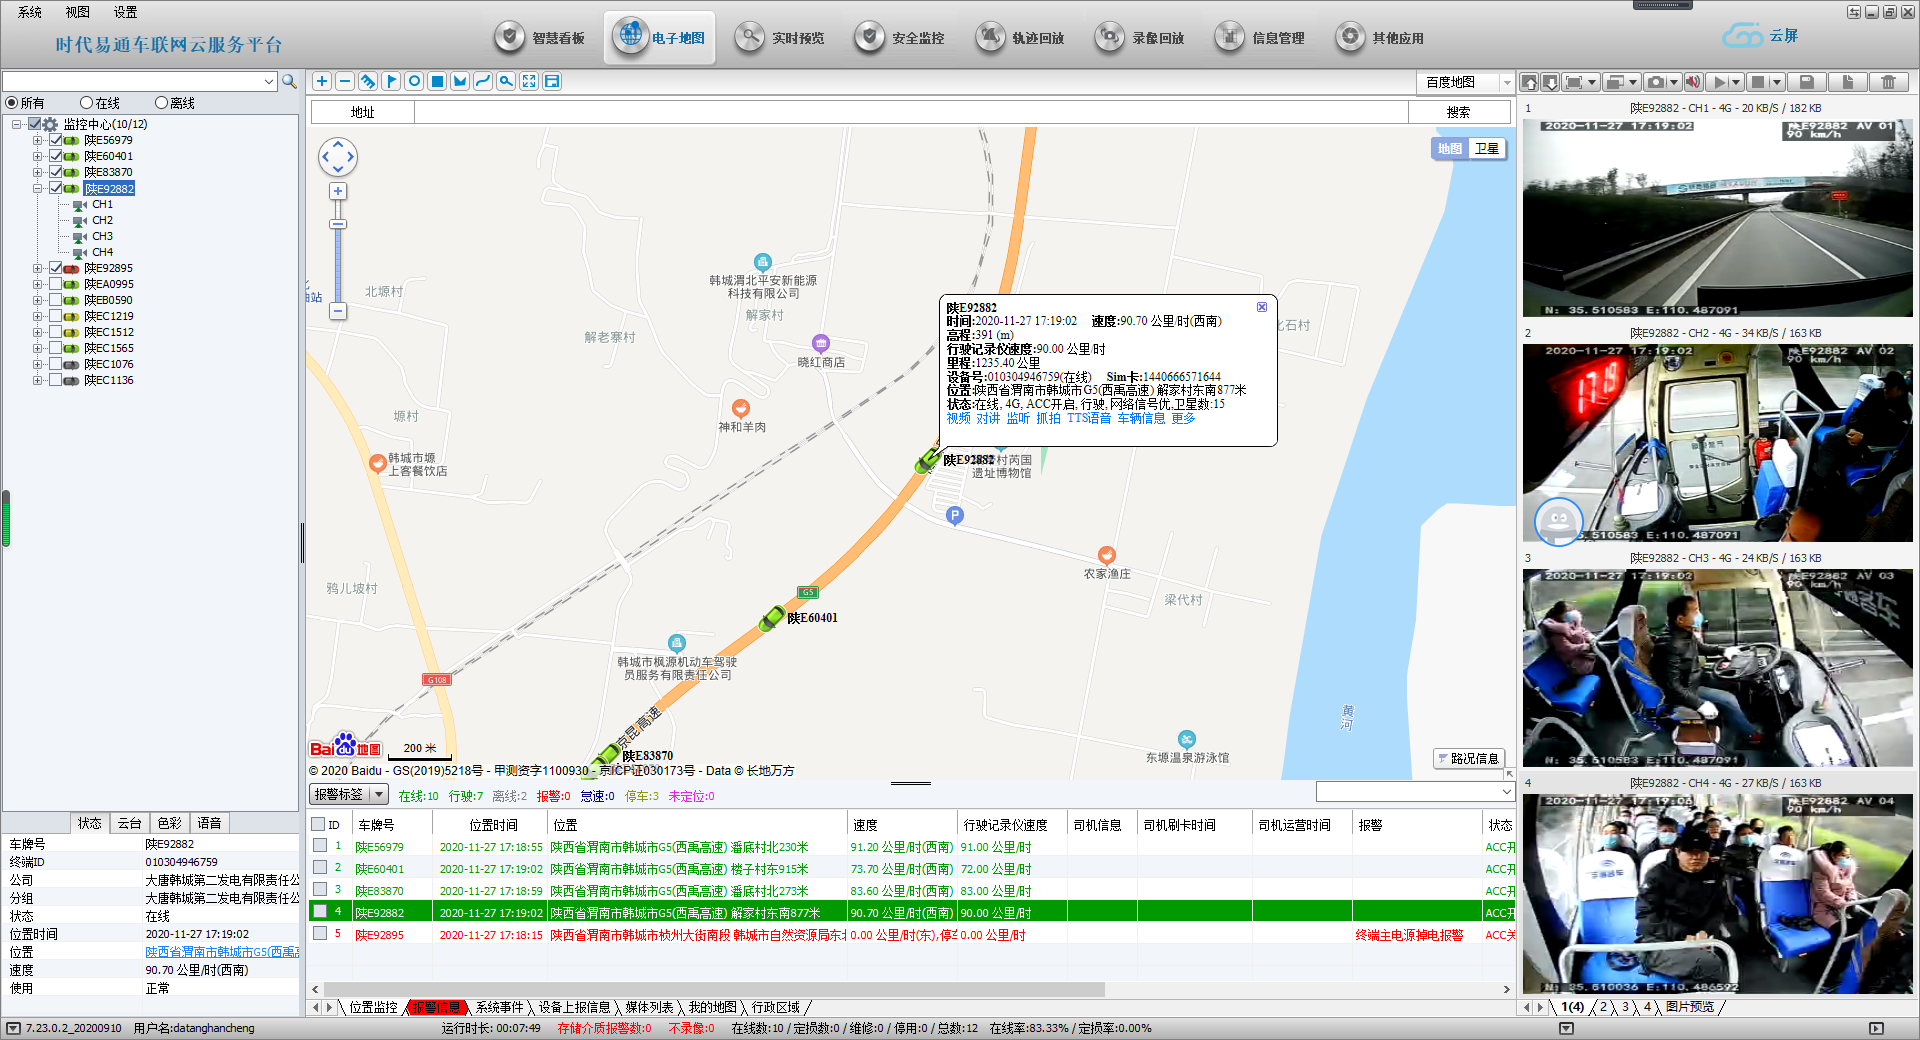
Task: Click the stop video square button
Action: point(1758,82)
